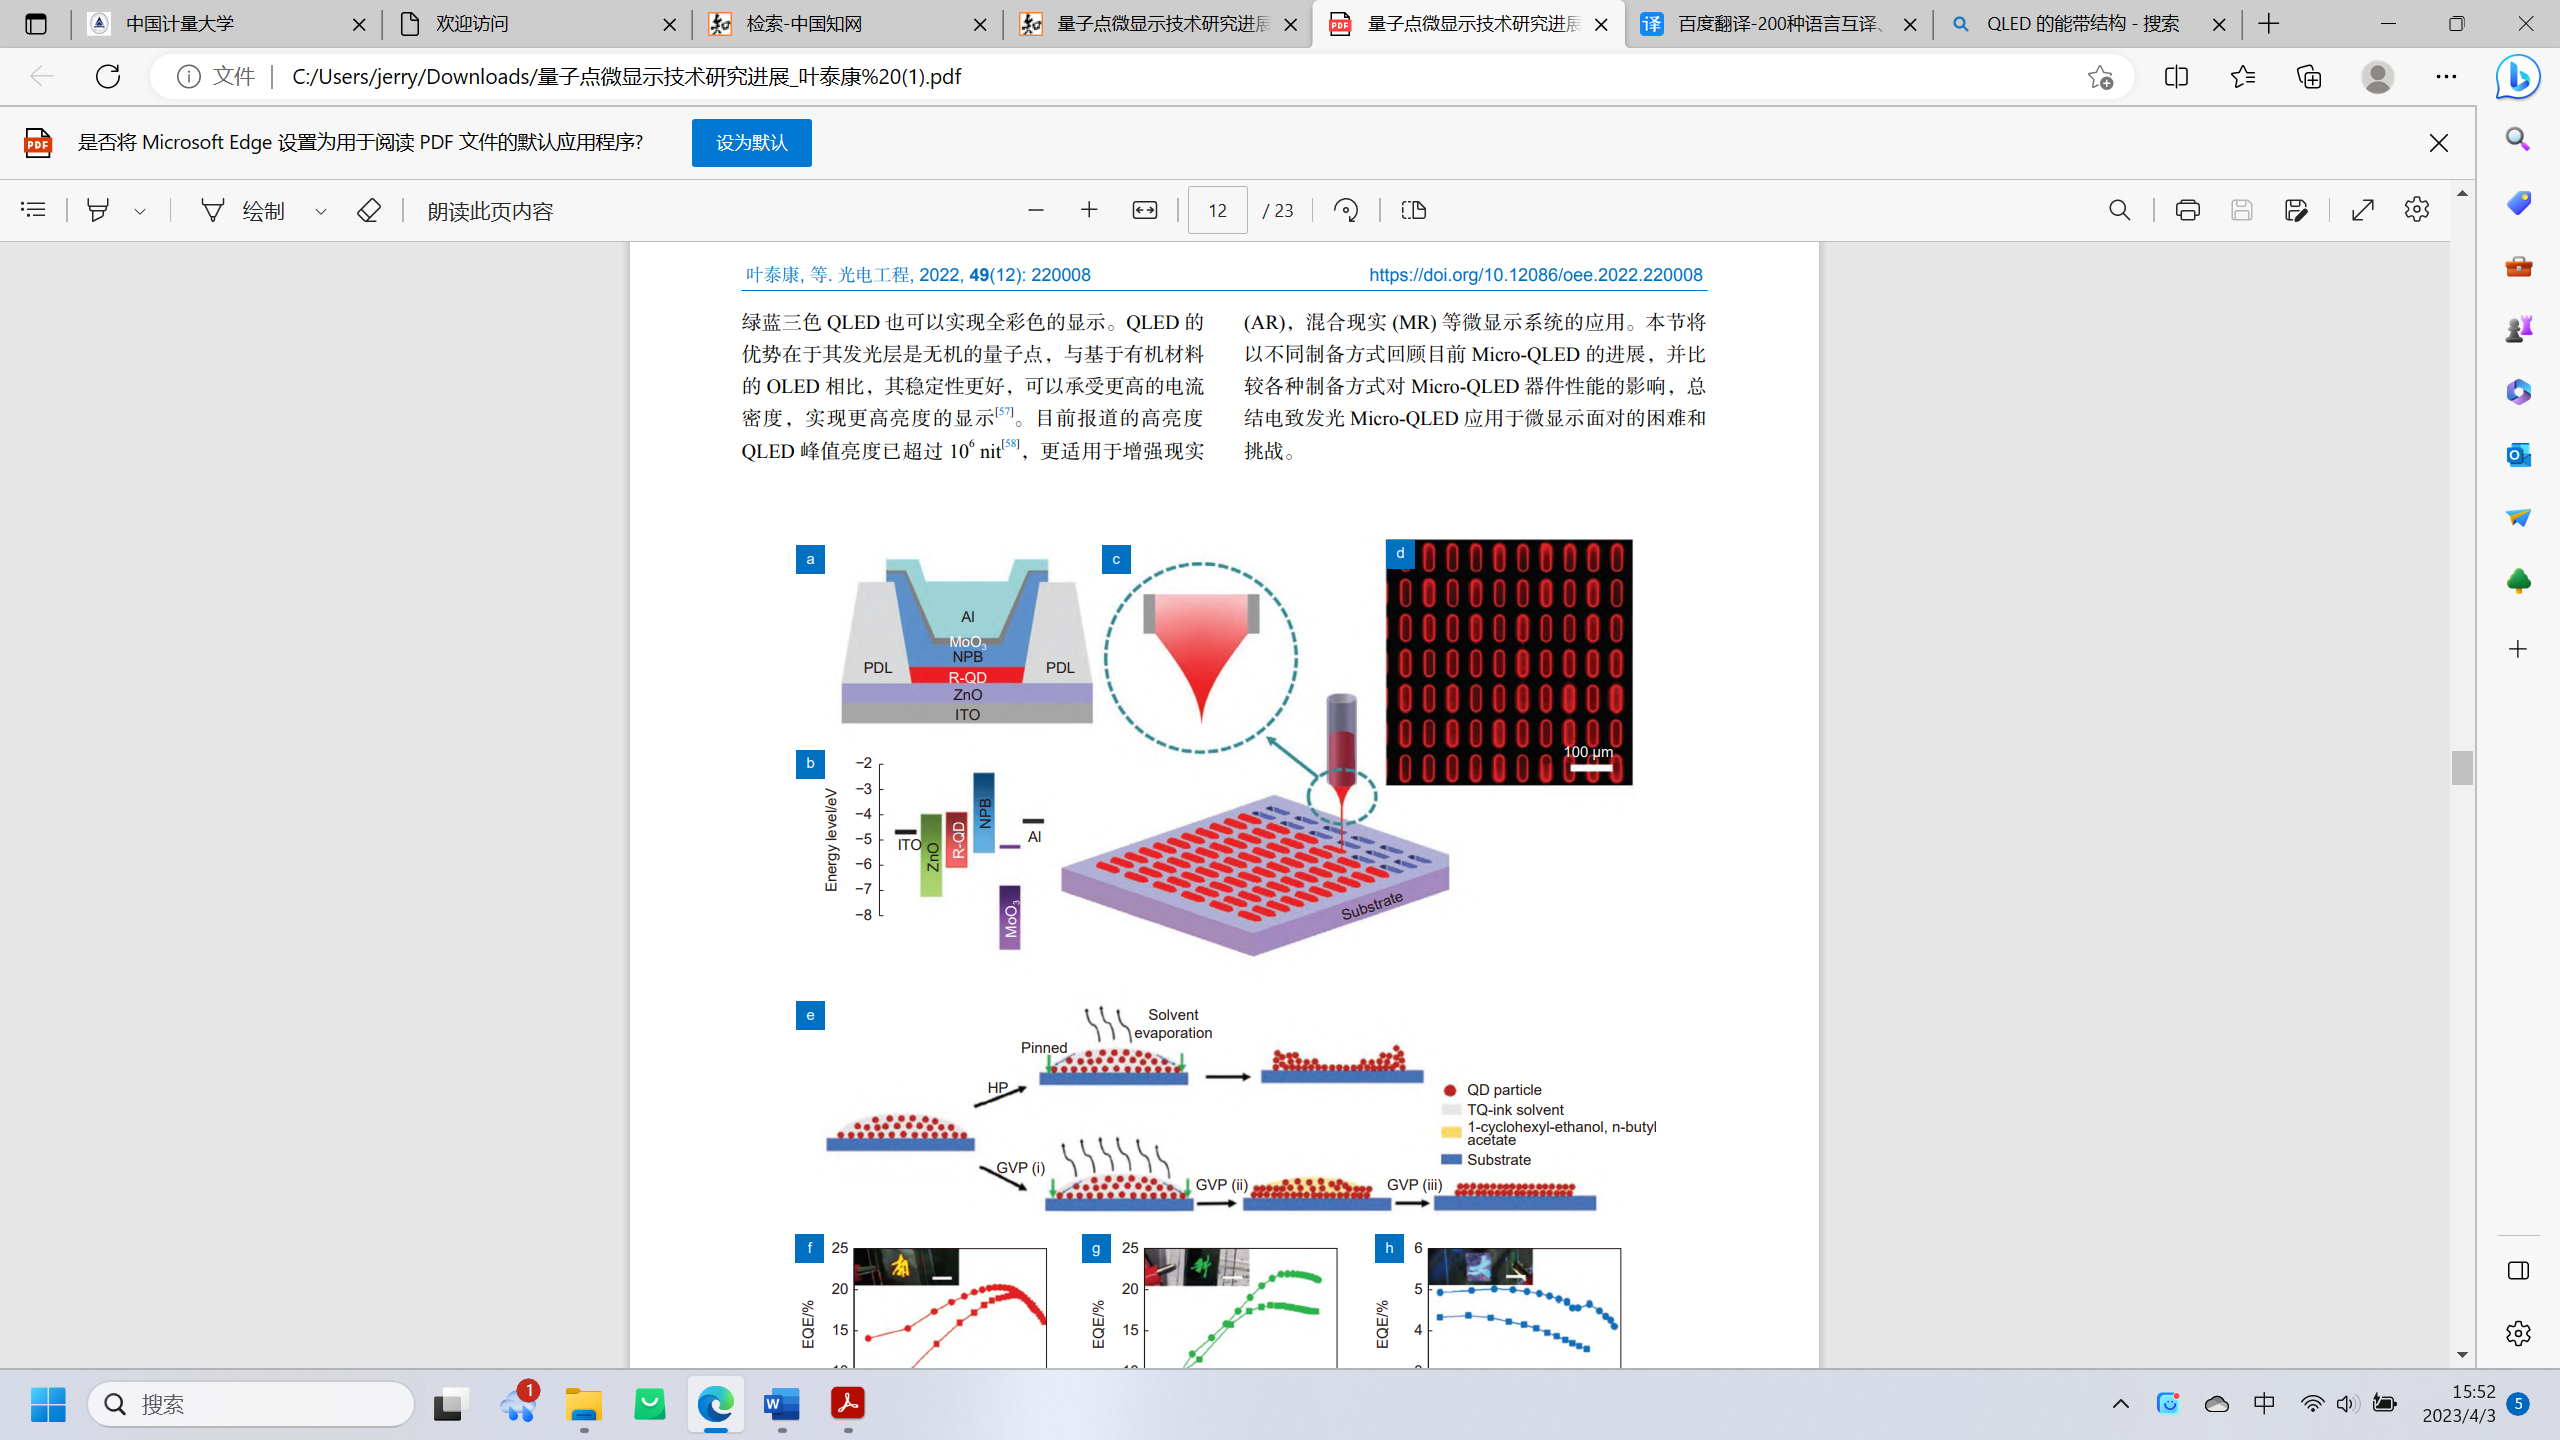Switch to 中国计量大学 tab

pos(226,24)
